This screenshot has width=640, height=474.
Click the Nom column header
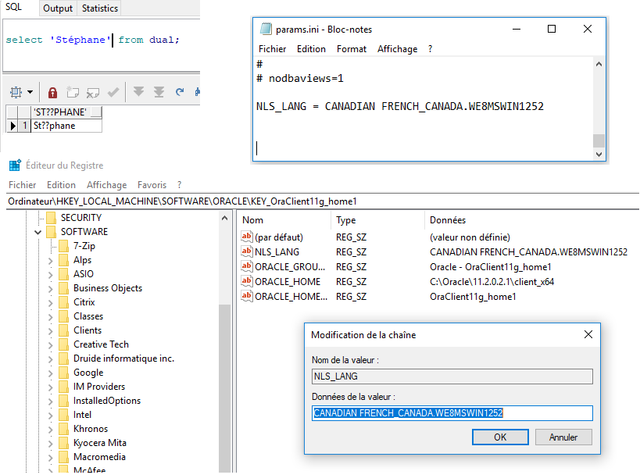click(253, 220)
